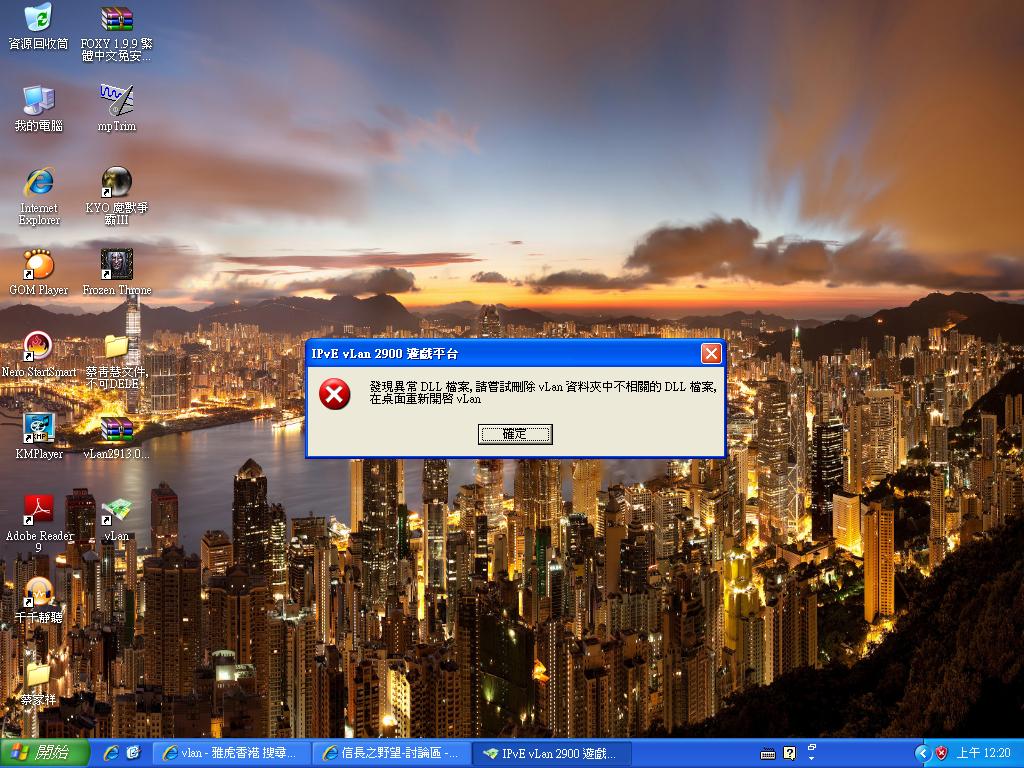This screenshot has height=768, width=1024.
Task: Open the Recycle Bin desktop icon
Action: coord(38,19)
